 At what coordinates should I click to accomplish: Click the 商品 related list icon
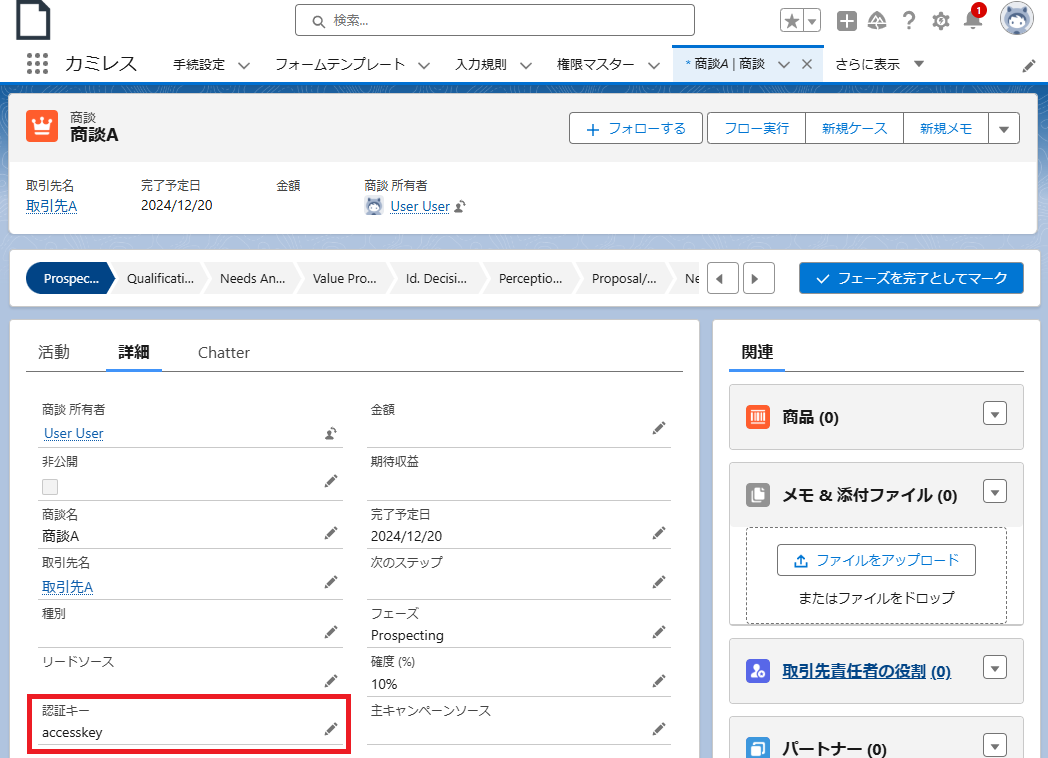tap(758, 417)
